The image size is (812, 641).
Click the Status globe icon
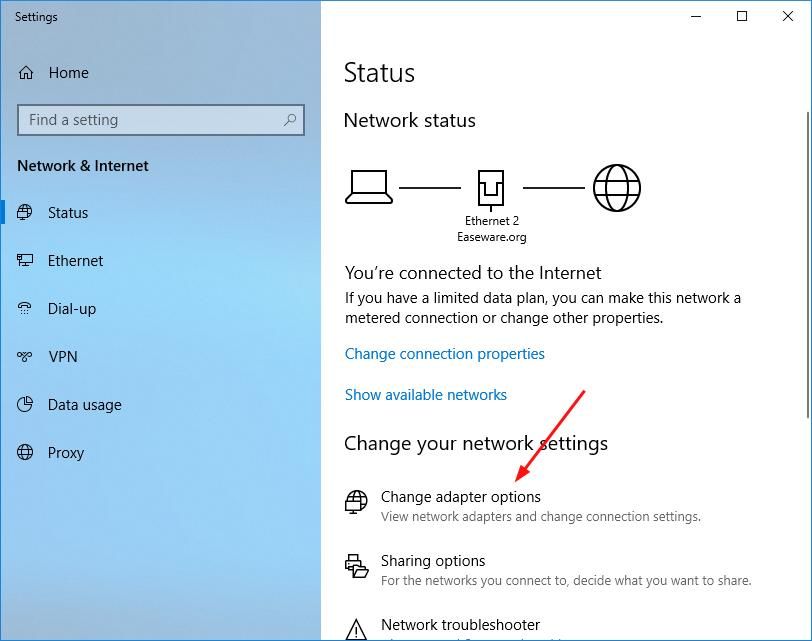[x=26, y=213]
